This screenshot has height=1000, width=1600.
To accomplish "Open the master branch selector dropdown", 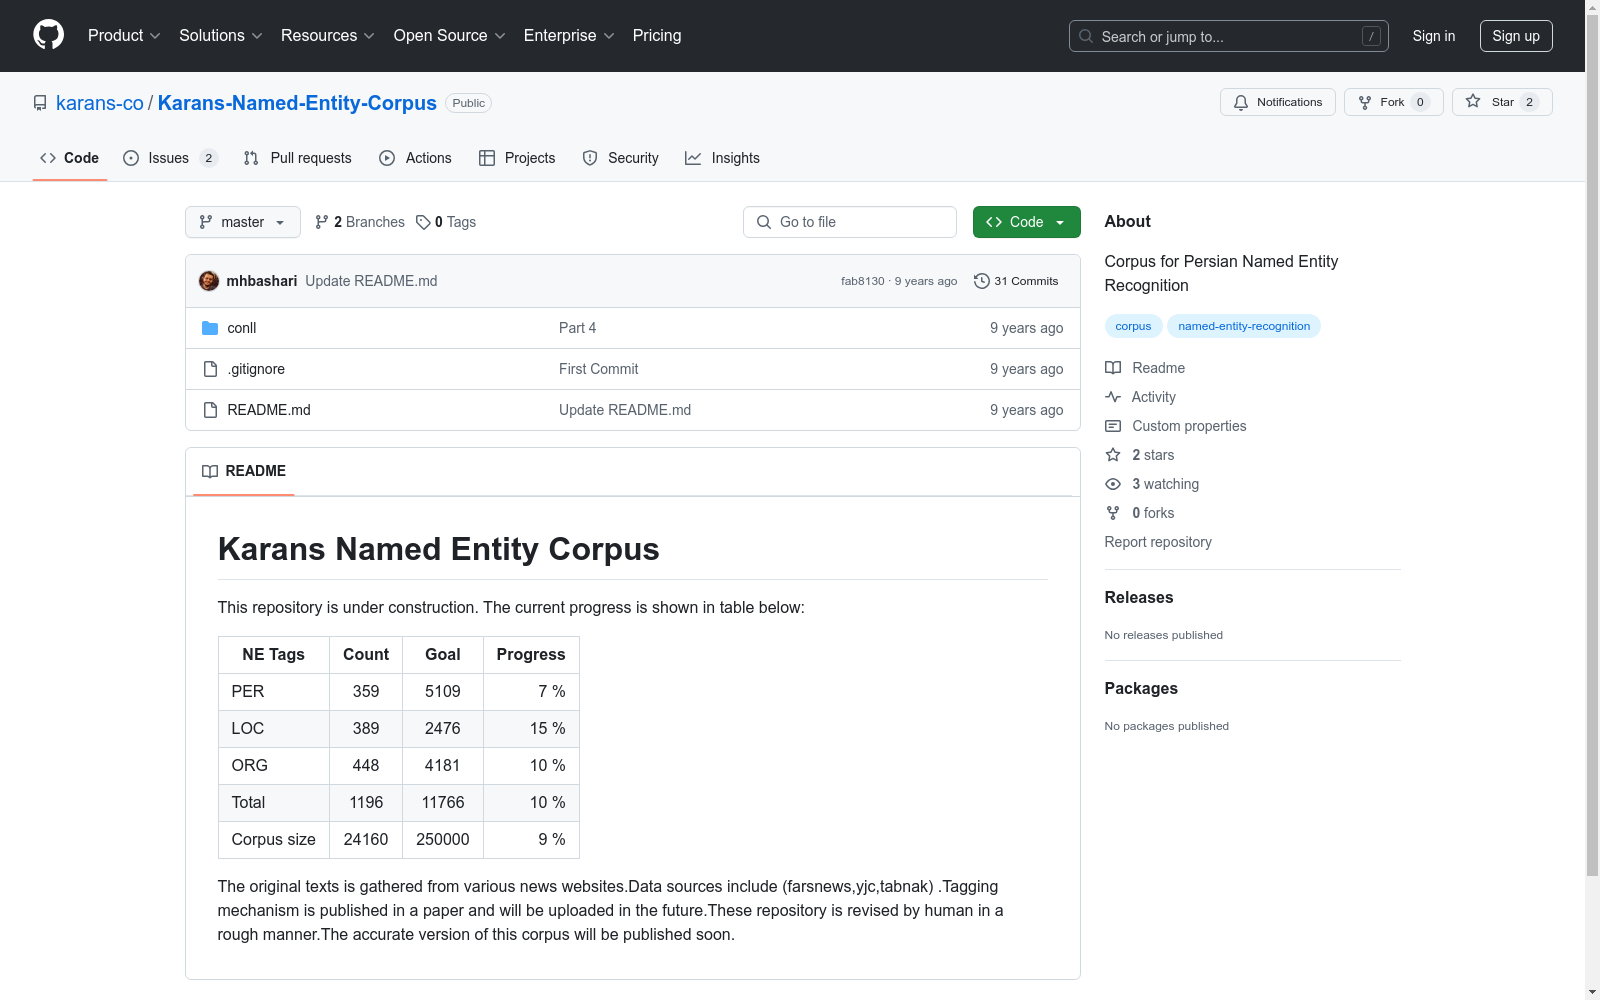I will coord(243,222).
